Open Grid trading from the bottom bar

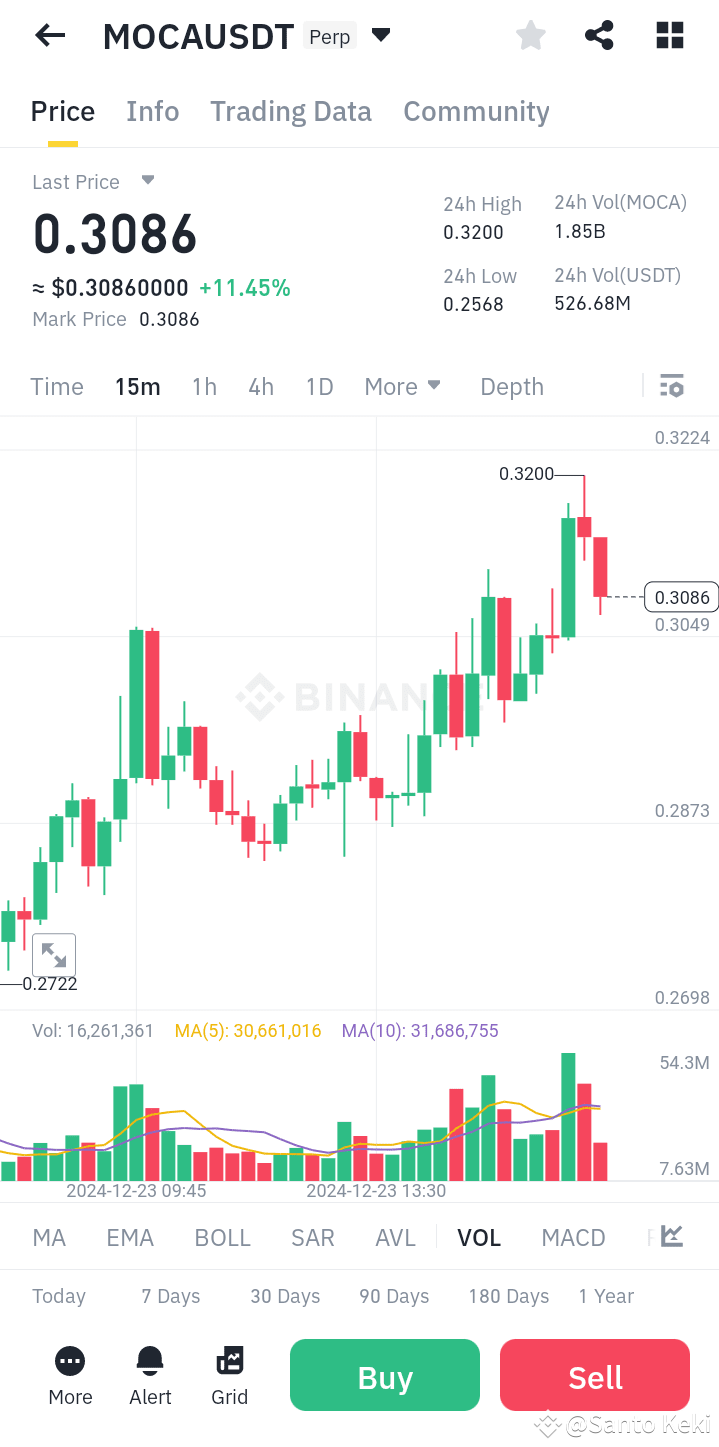(229, 1375)
